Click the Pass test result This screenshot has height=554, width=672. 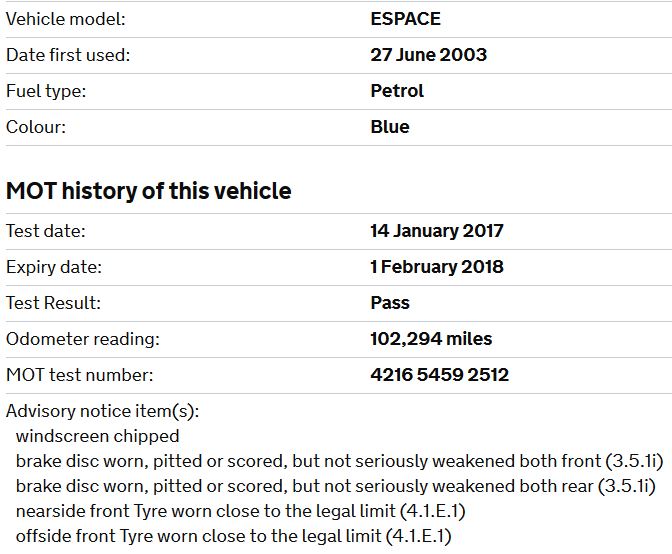[x=390, y=303]
